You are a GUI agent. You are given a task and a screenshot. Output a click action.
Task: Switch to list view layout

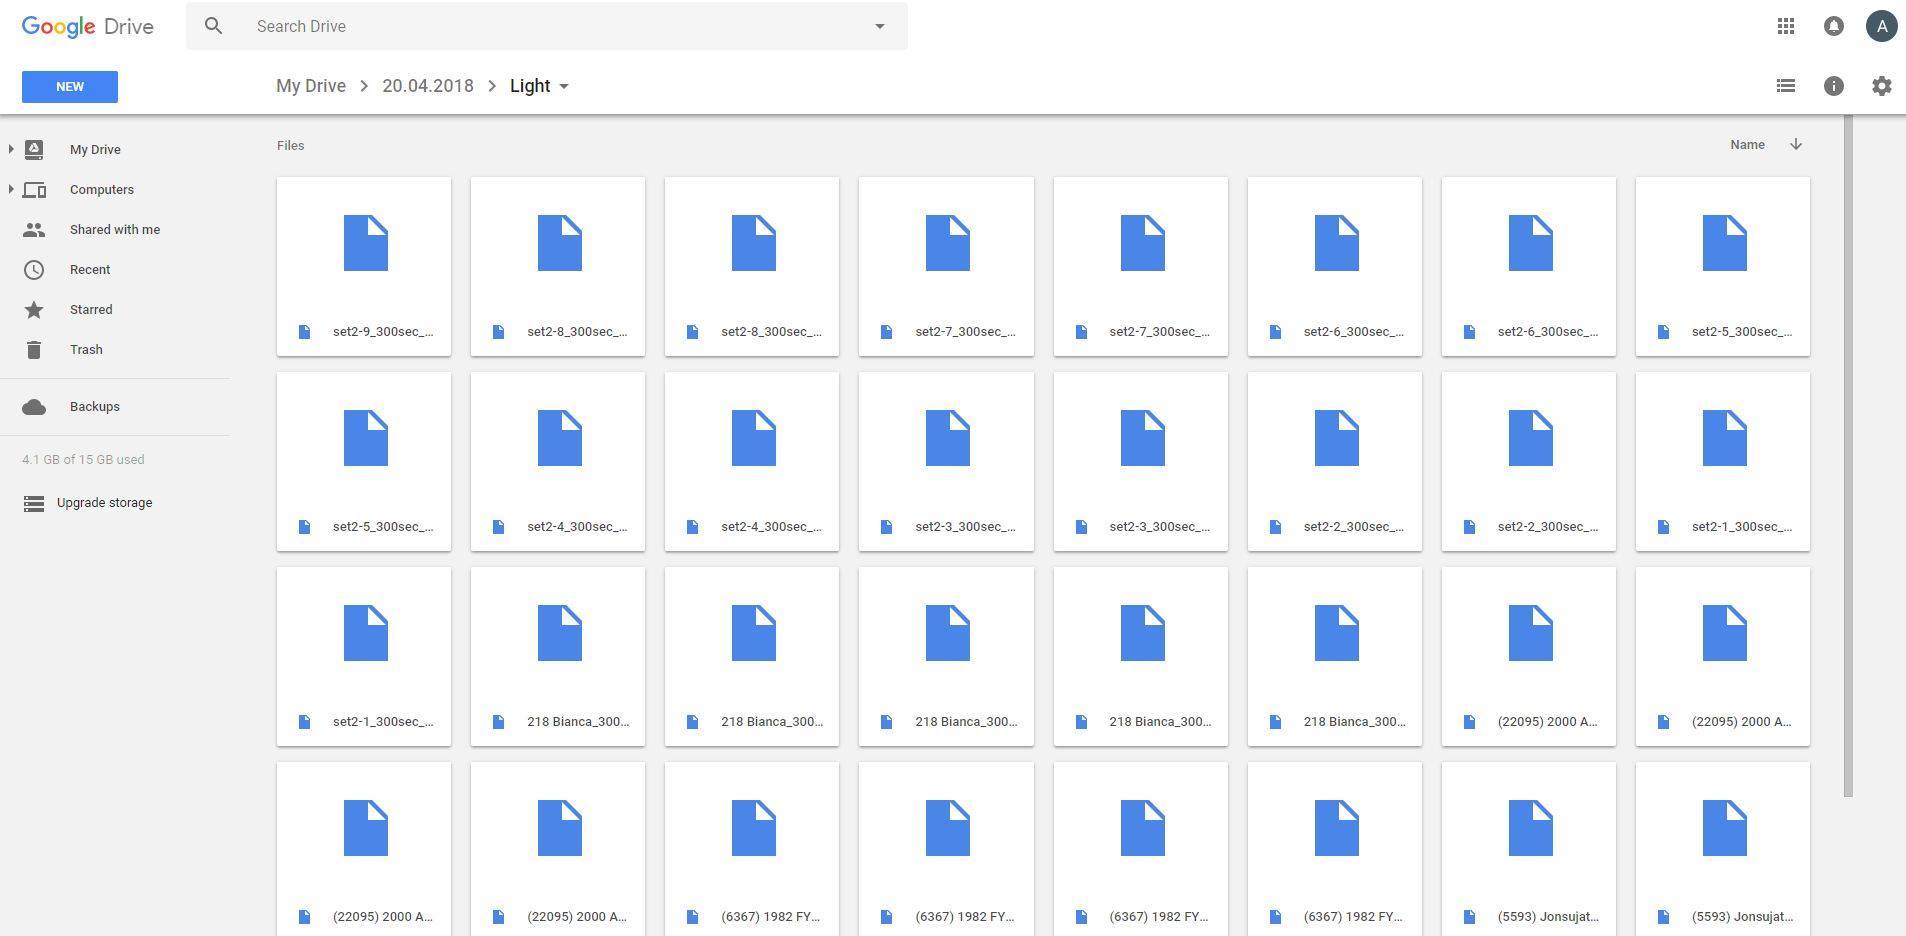pos(1785,86)
